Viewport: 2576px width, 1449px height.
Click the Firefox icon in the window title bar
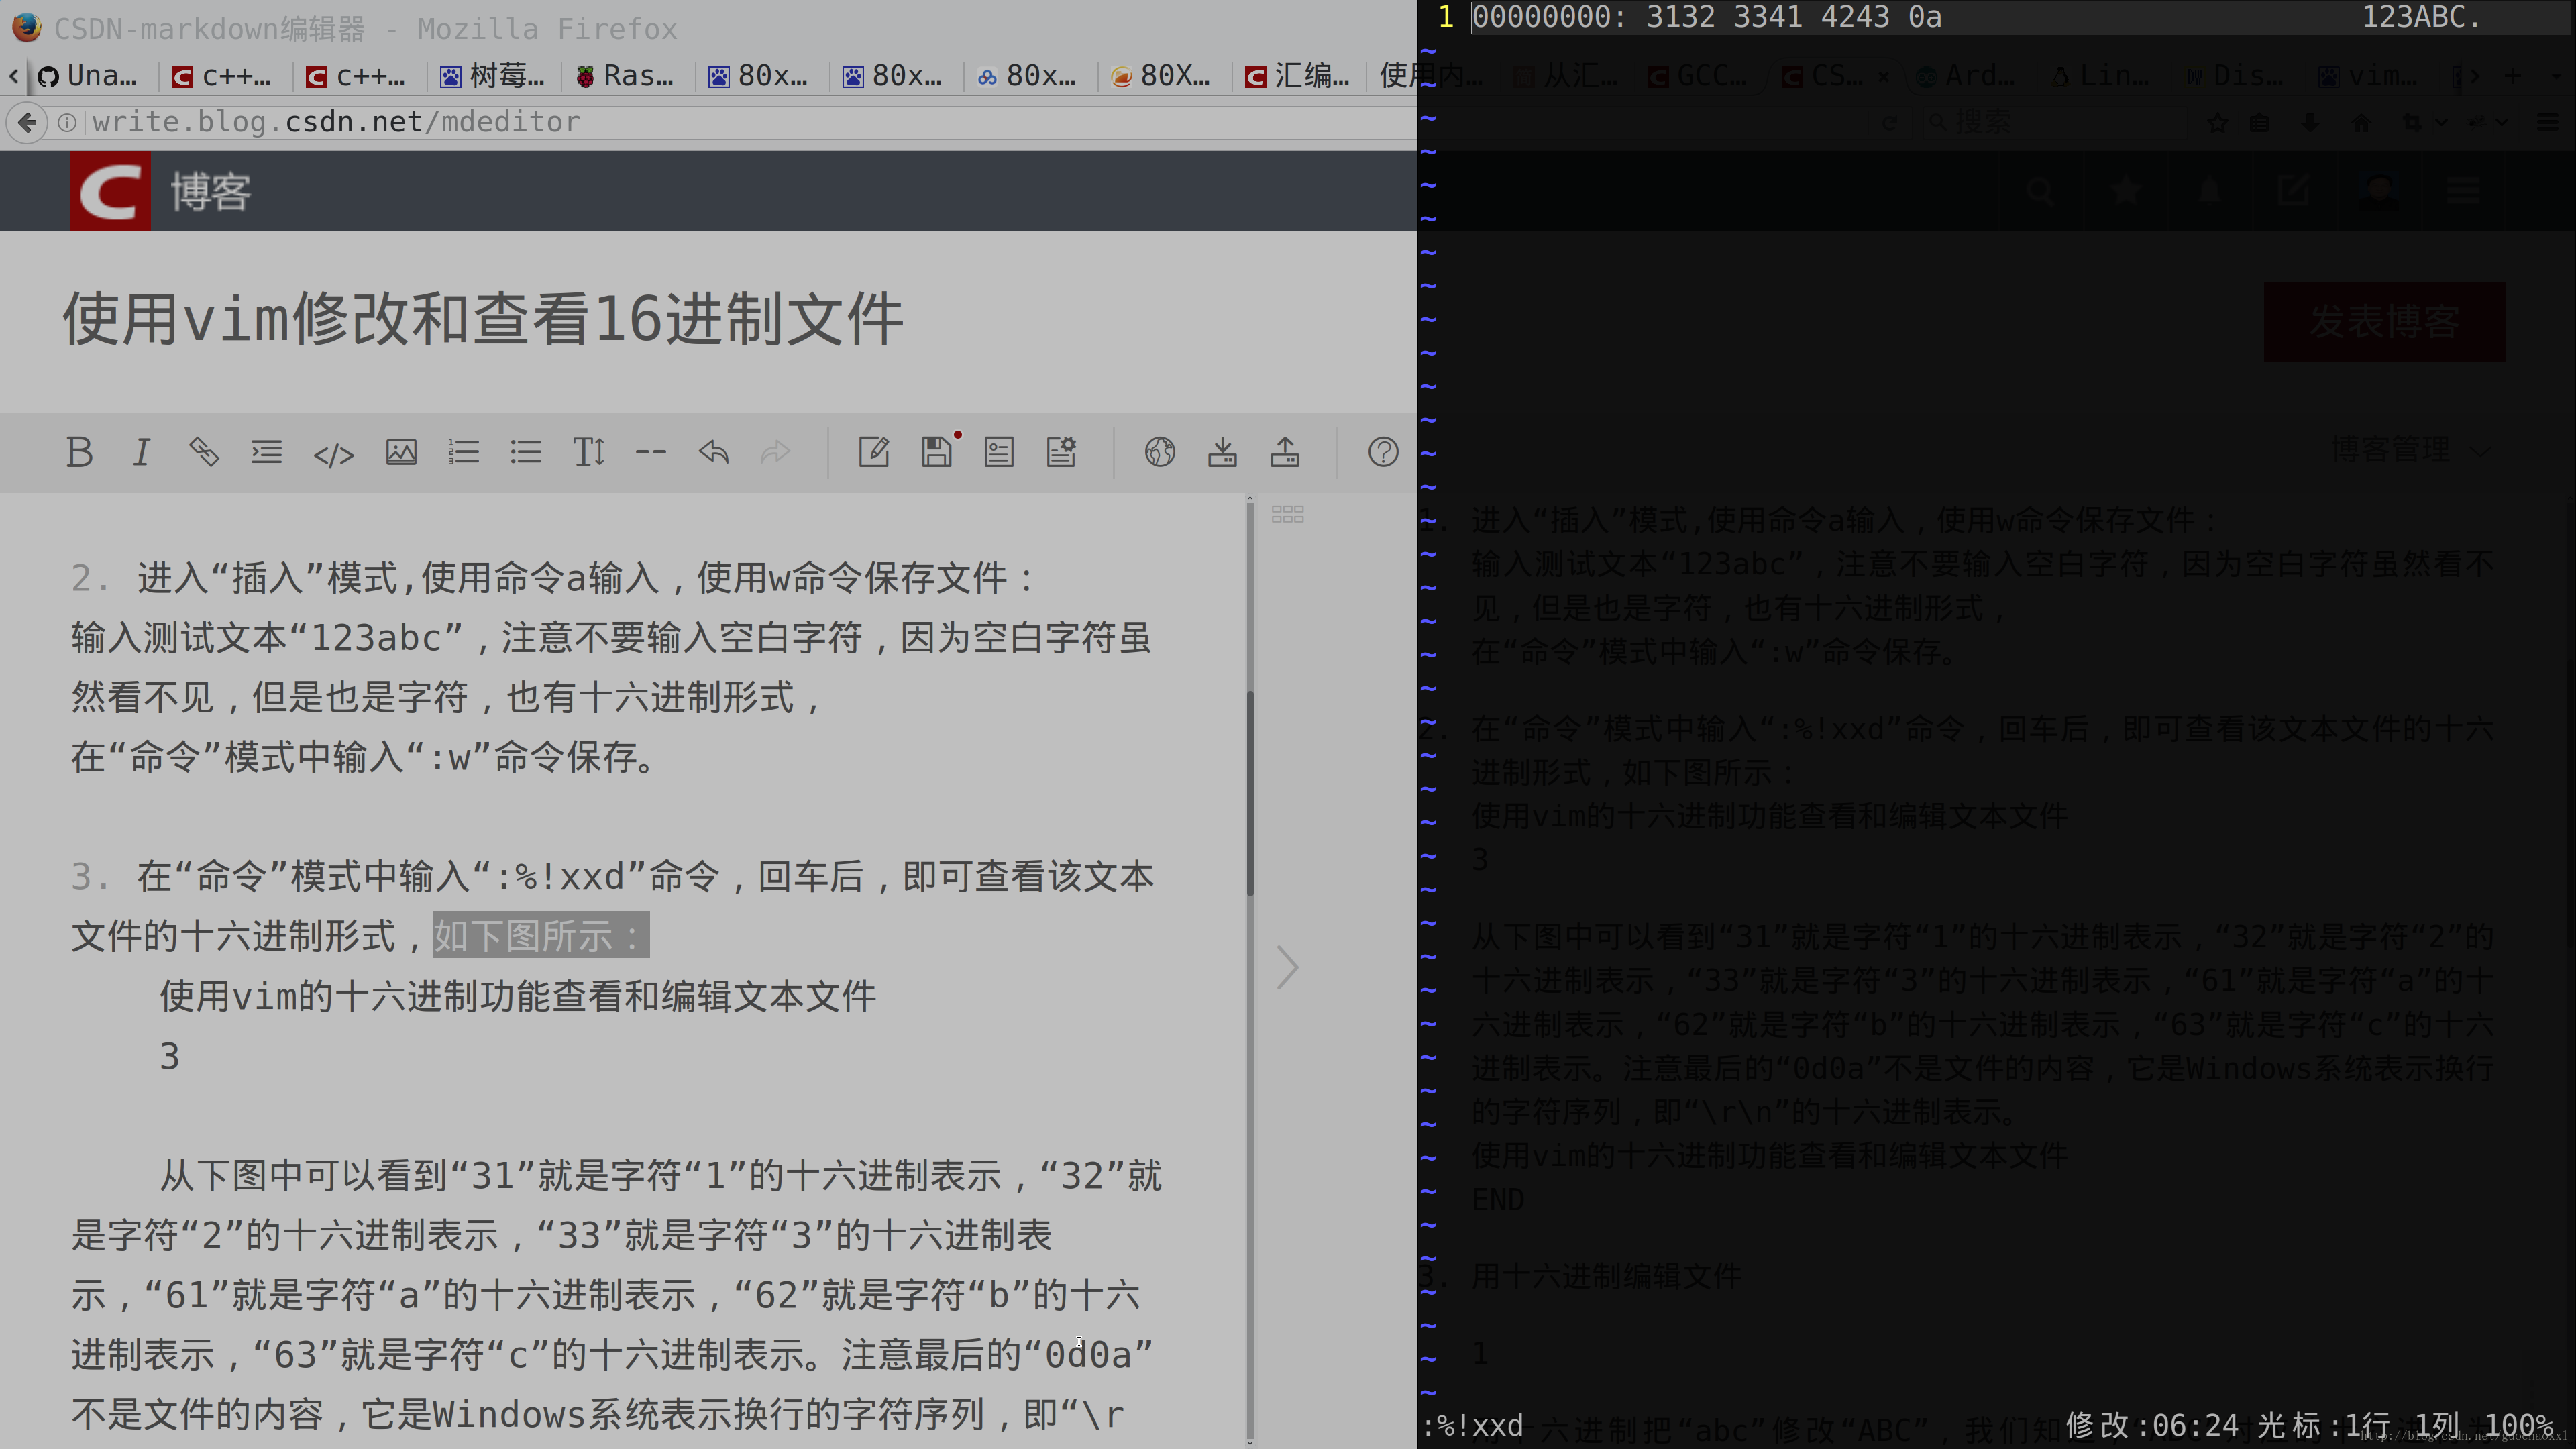pos(27,27)
